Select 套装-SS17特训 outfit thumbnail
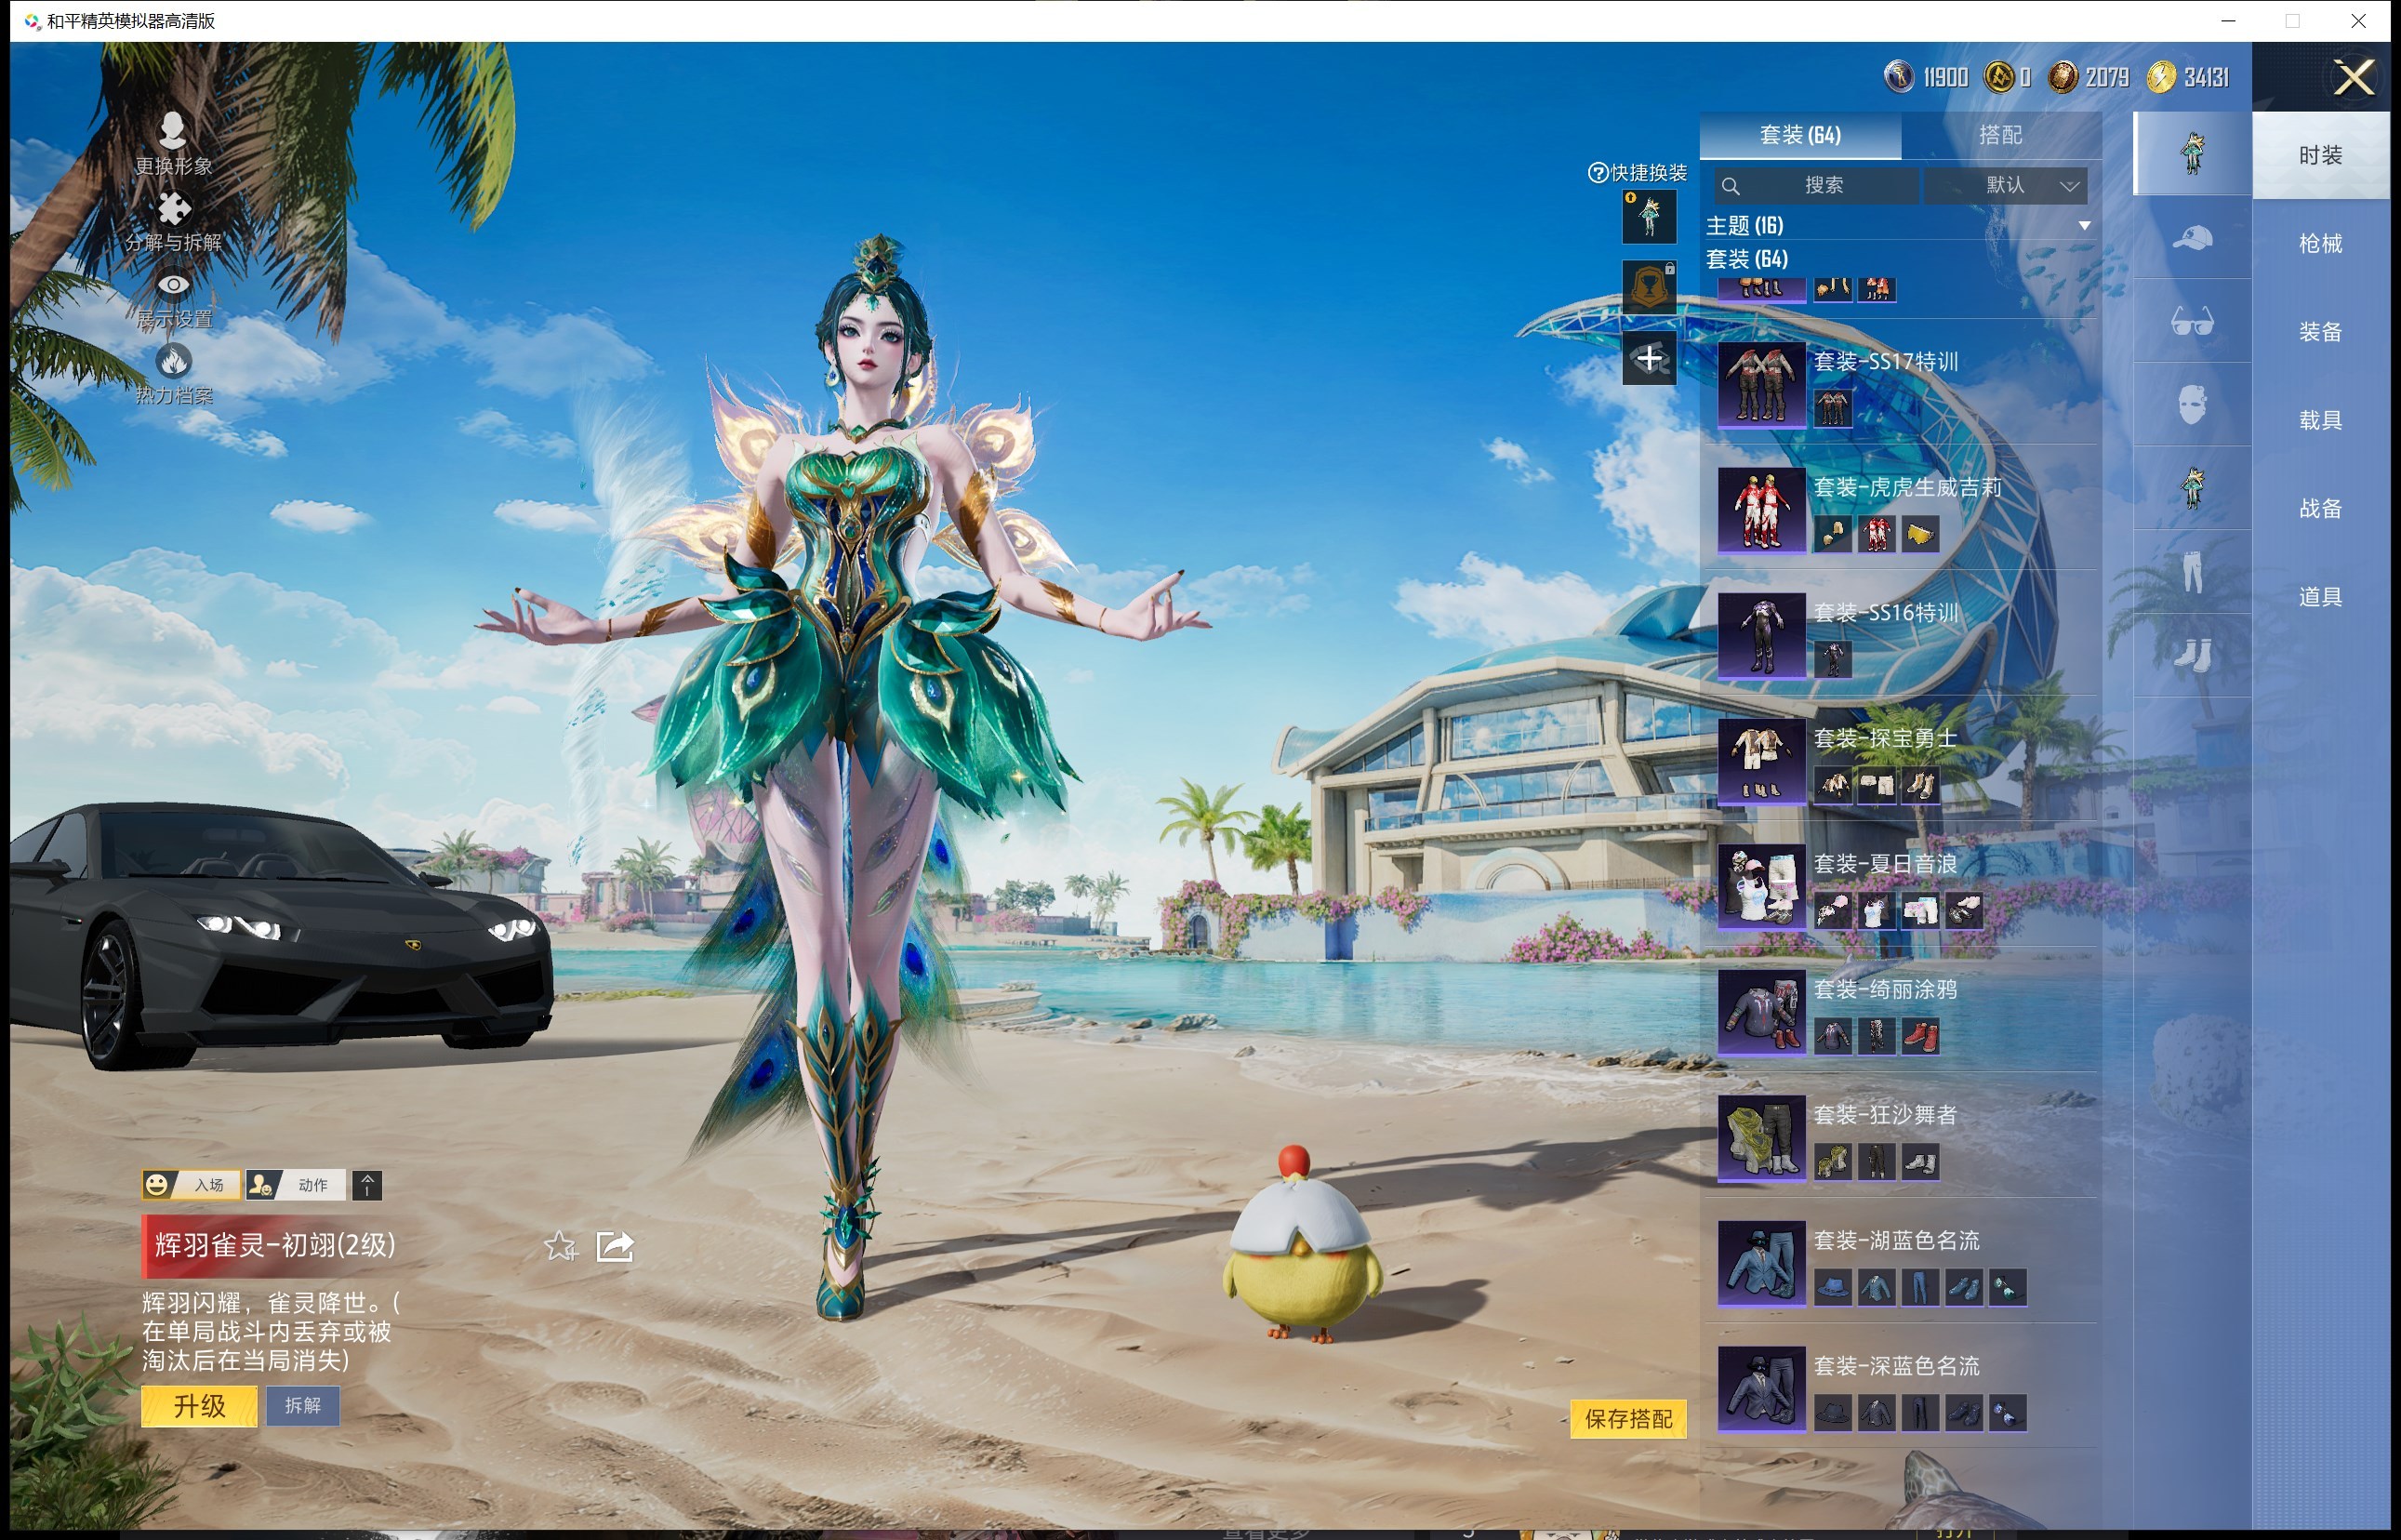 (1761, 386)
